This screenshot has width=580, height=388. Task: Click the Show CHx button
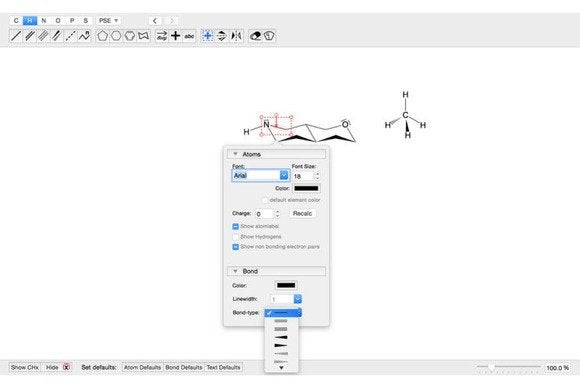(25, 367)
